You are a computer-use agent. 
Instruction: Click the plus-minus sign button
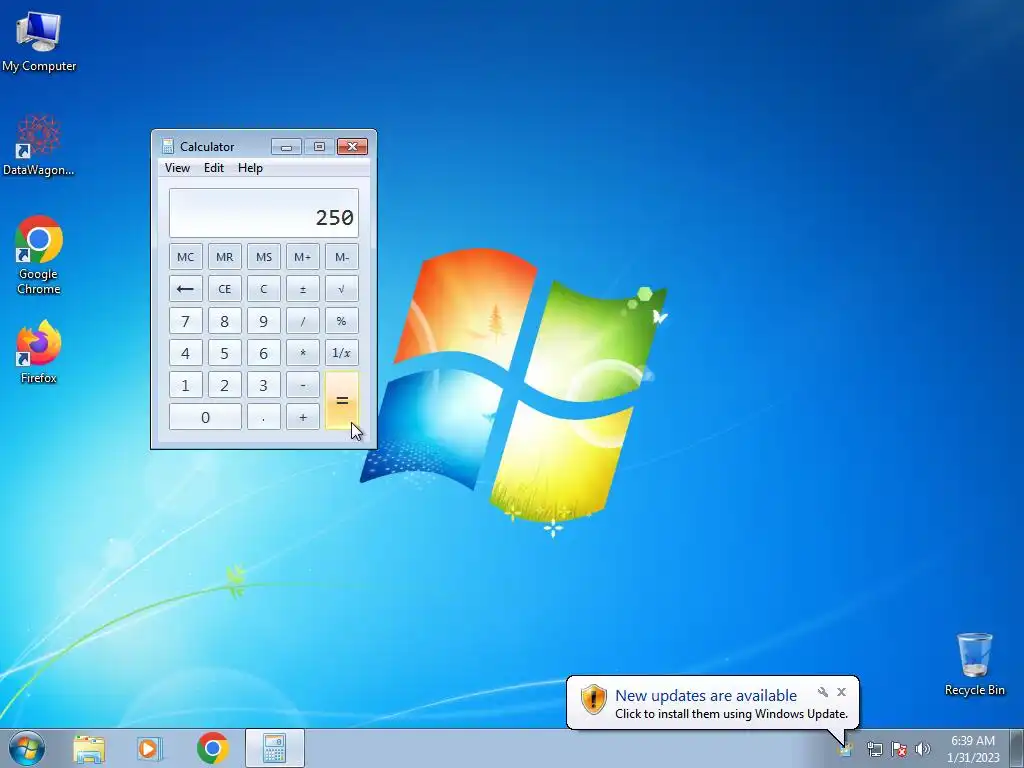302,289
